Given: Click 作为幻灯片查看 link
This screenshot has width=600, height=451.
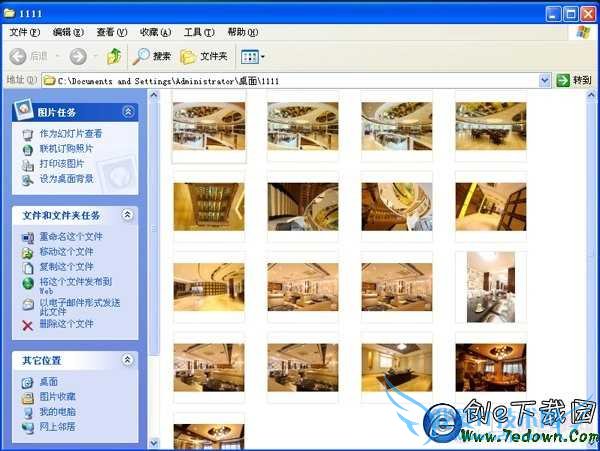Looking at the screenshot, I should coord(71,134).
